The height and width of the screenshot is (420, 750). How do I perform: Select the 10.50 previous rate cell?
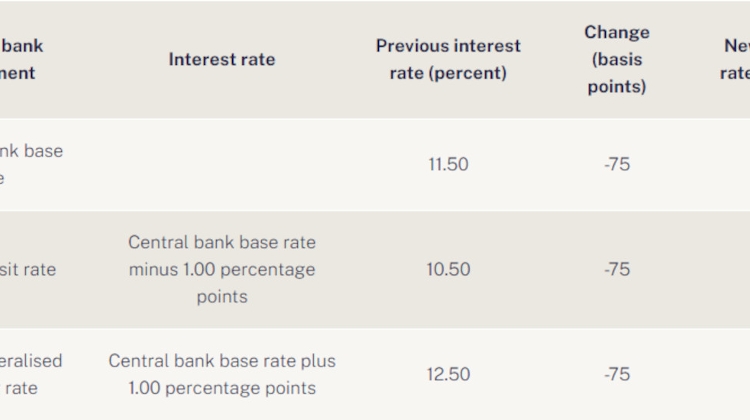[x=448, y=269]
